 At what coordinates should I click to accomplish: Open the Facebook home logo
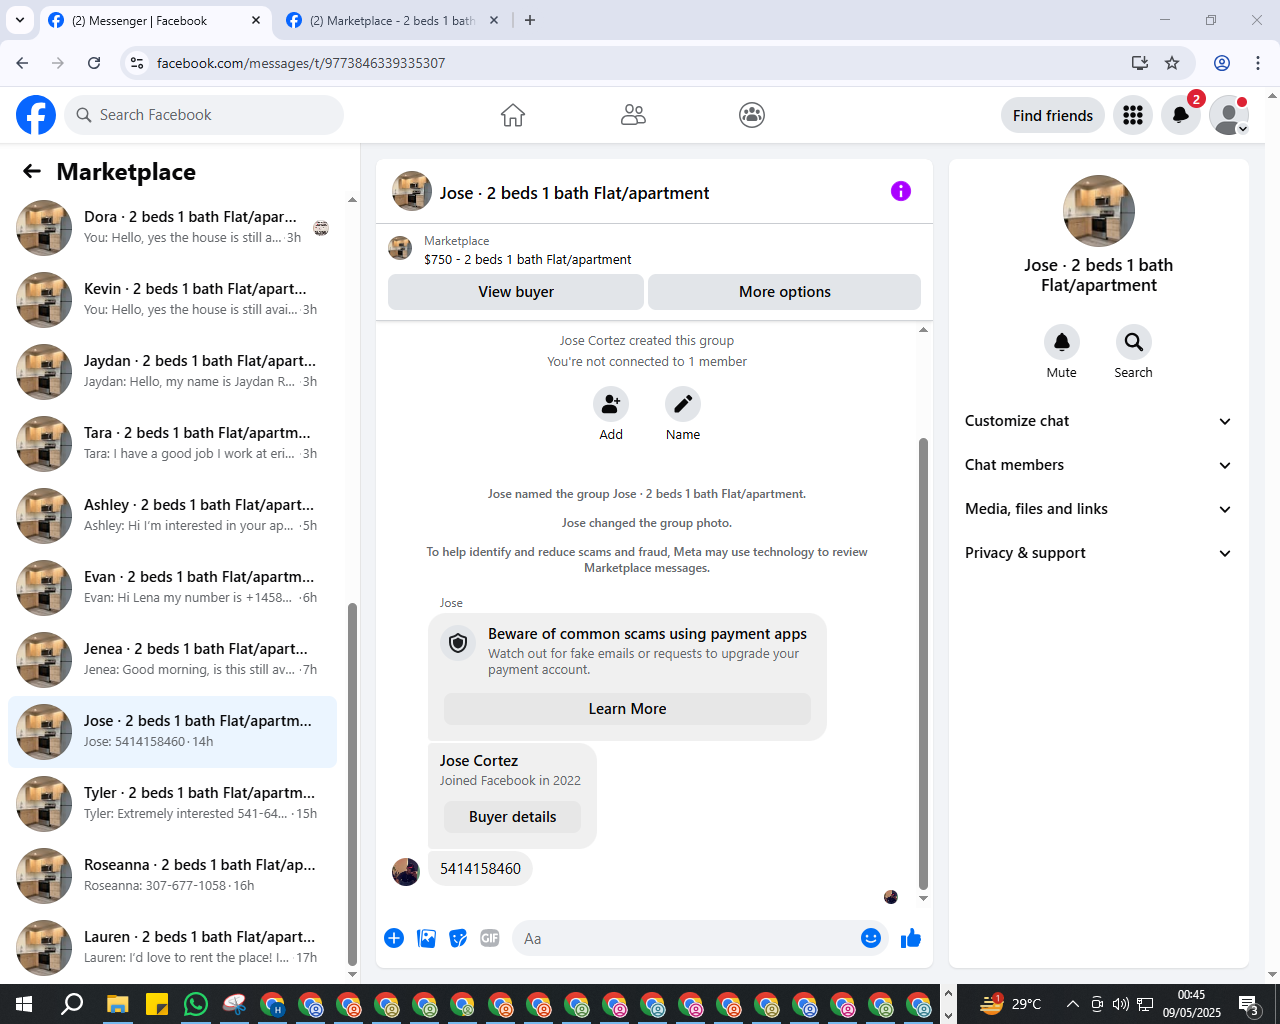36,115
